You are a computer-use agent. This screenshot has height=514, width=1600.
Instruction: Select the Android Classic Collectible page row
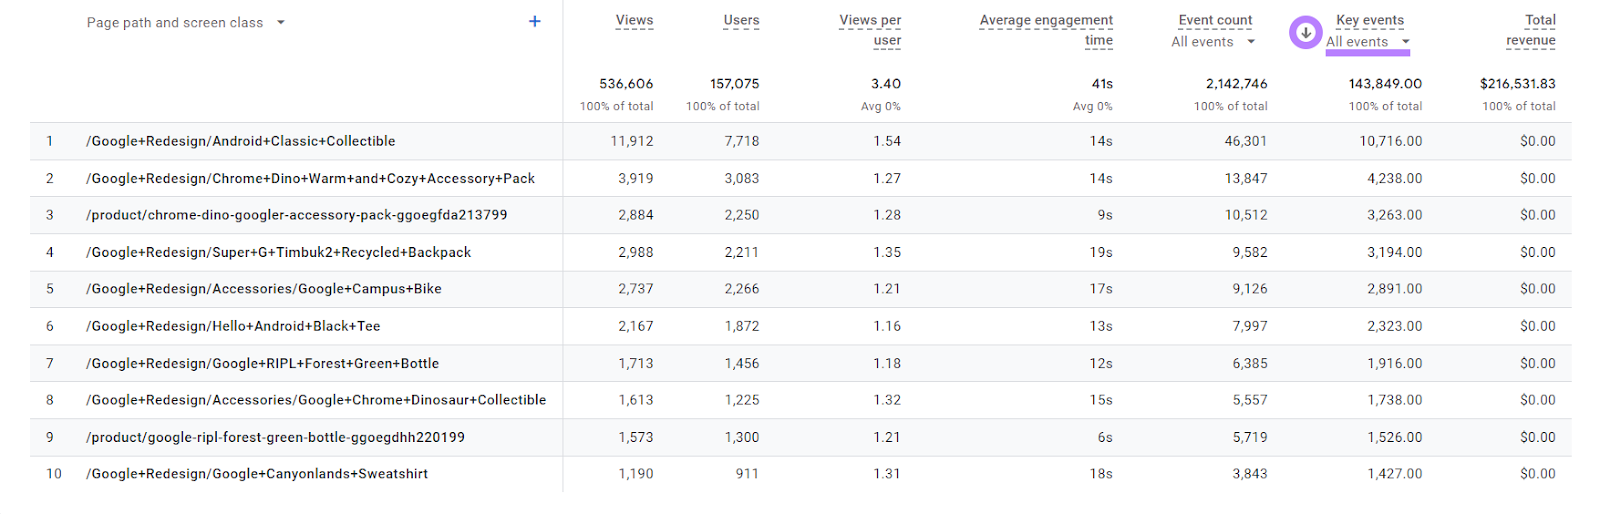pyautogui.click(x=241, y=141)
